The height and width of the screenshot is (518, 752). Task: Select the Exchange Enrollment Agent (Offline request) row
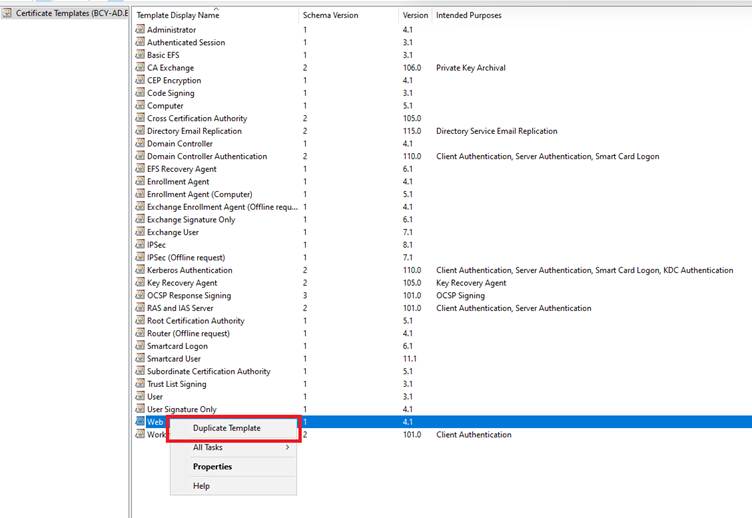[443, 207]
